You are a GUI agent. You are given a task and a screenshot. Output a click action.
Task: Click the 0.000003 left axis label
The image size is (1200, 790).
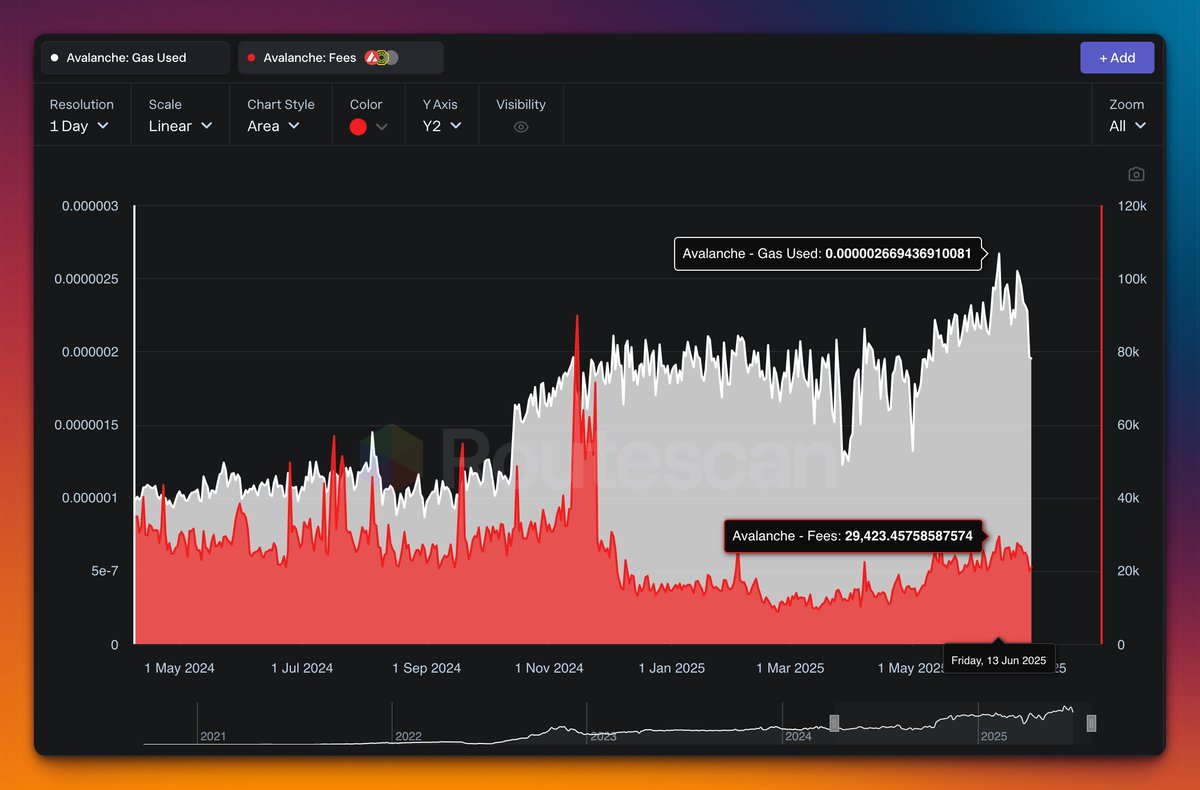point(90,206)
